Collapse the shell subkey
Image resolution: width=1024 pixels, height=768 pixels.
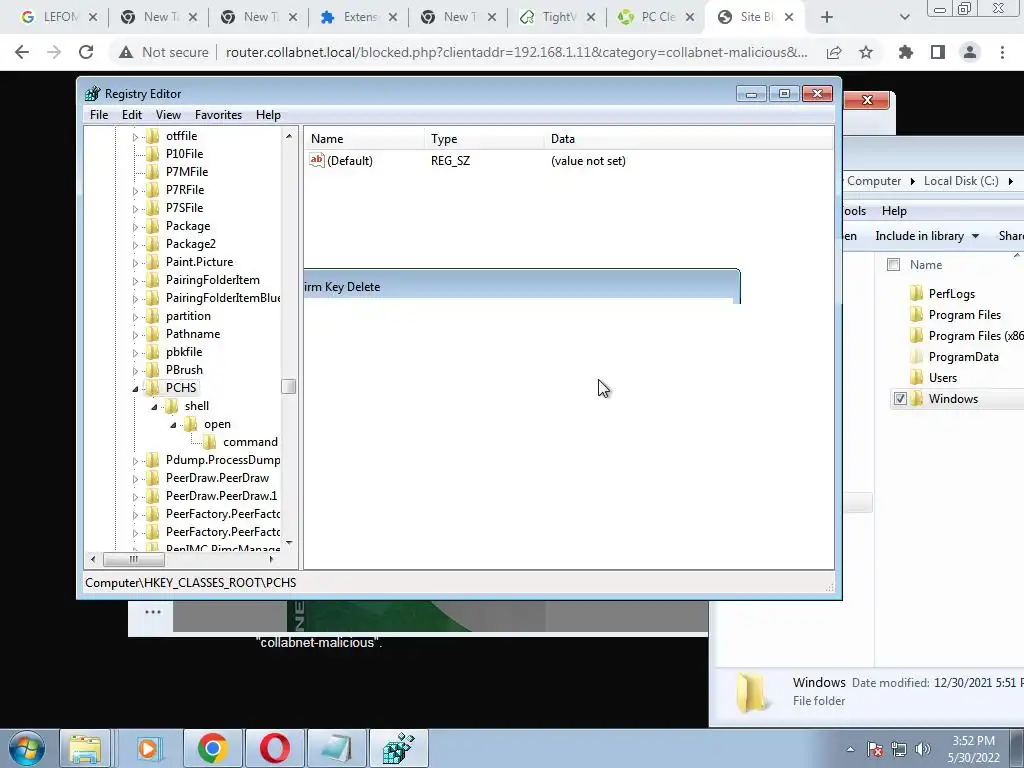tap(154, 407)
